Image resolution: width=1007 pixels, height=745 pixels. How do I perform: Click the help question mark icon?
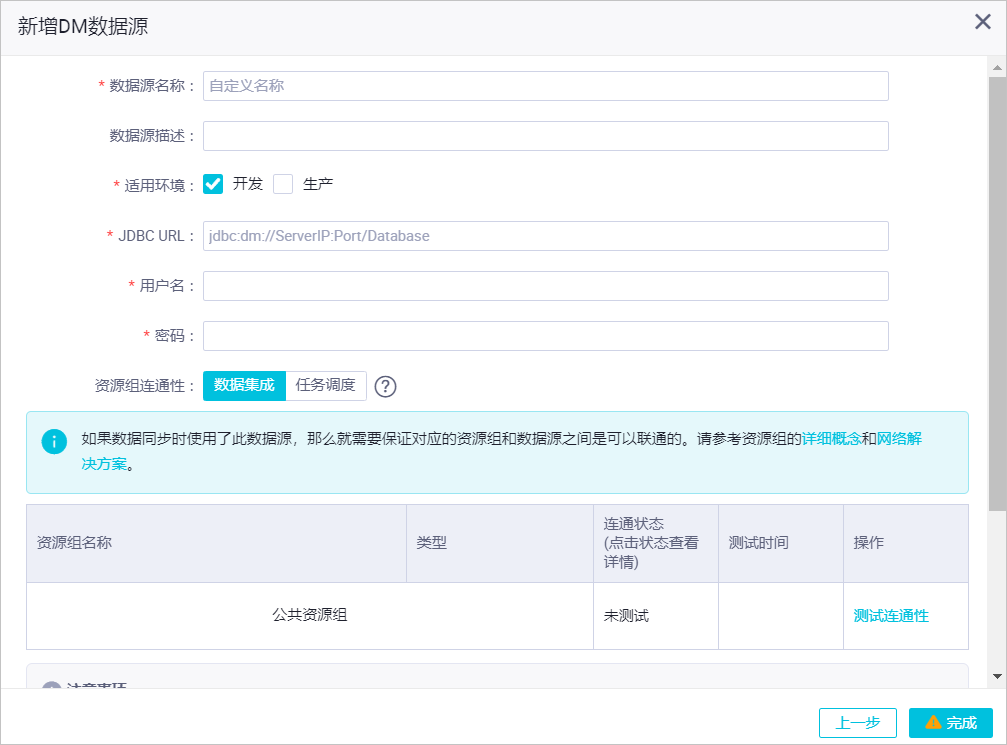point(385,387)
